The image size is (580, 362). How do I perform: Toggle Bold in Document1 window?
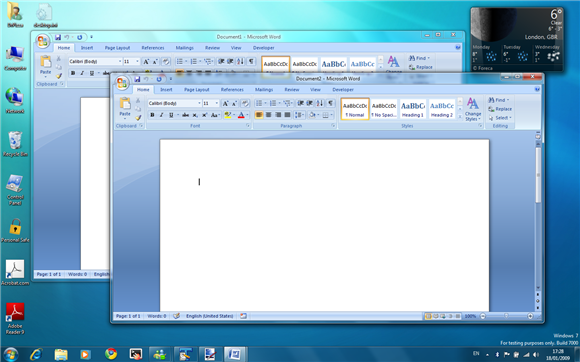pos(73,73)
